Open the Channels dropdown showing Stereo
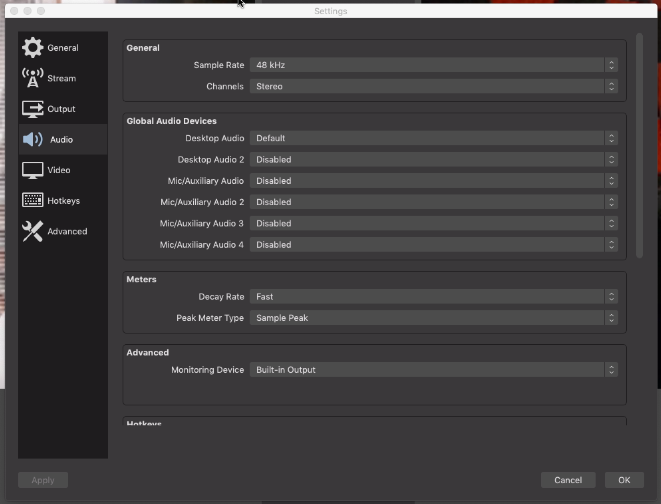This screenshot has width=661, height=504. tap(434, 86)
